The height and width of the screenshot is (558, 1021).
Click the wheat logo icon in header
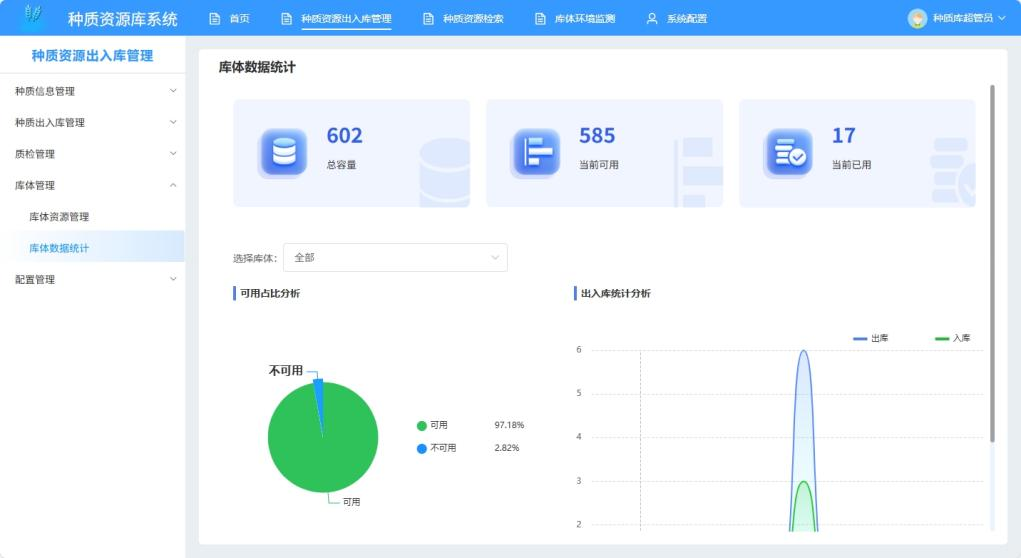(34, 17)
